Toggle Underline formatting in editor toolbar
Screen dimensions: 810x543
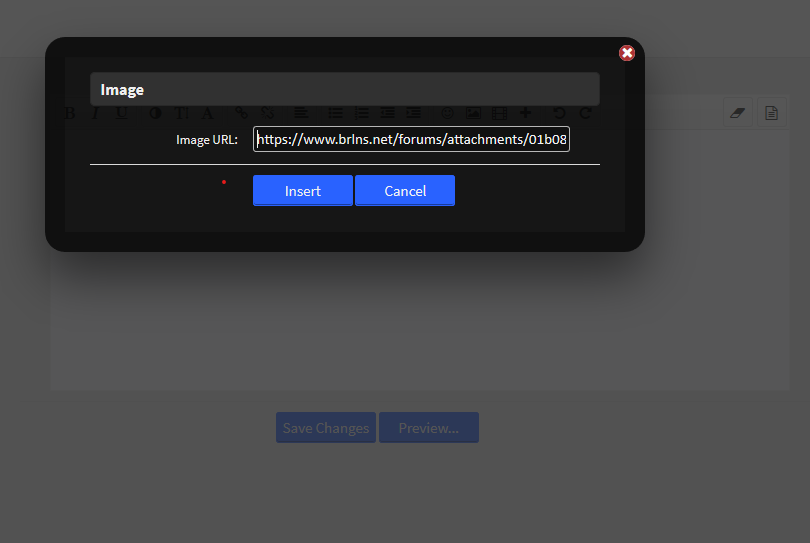point(121,113)
